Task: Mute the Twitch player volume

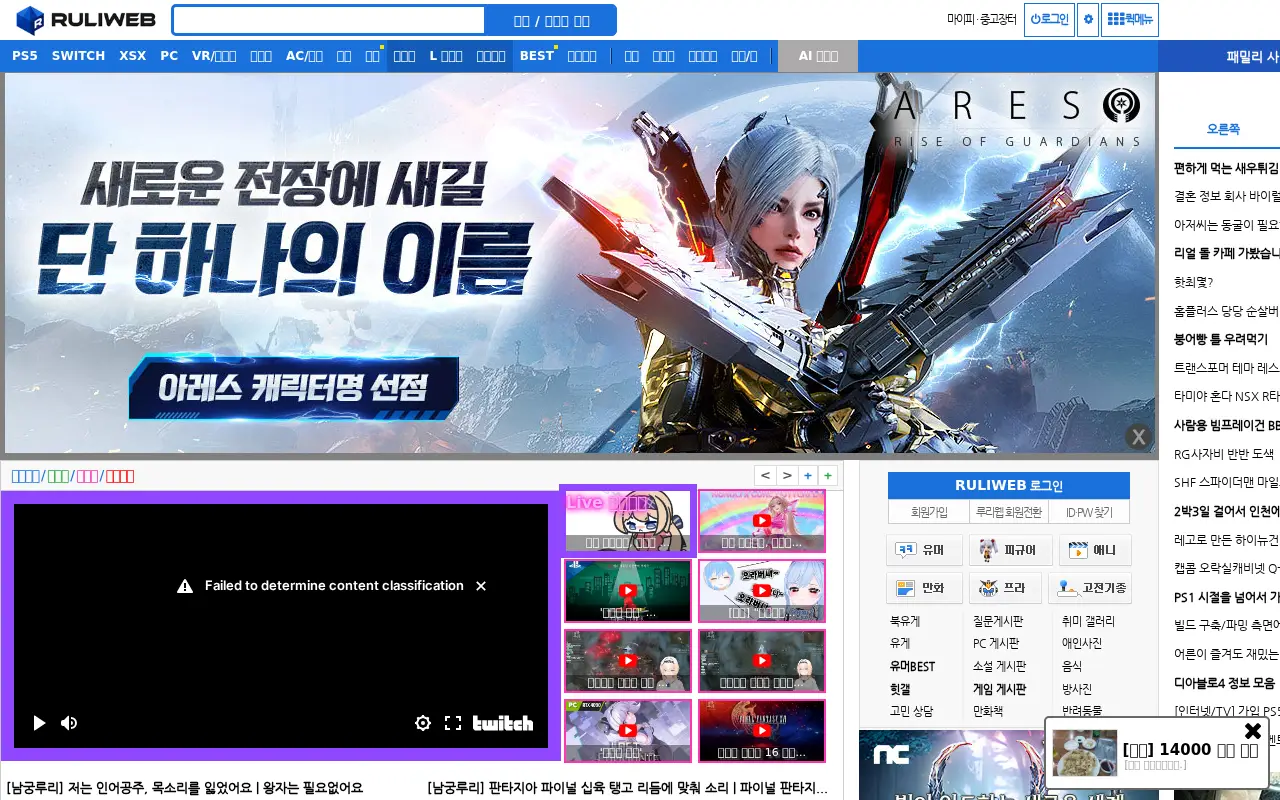Action: click(x=69, y=723)
